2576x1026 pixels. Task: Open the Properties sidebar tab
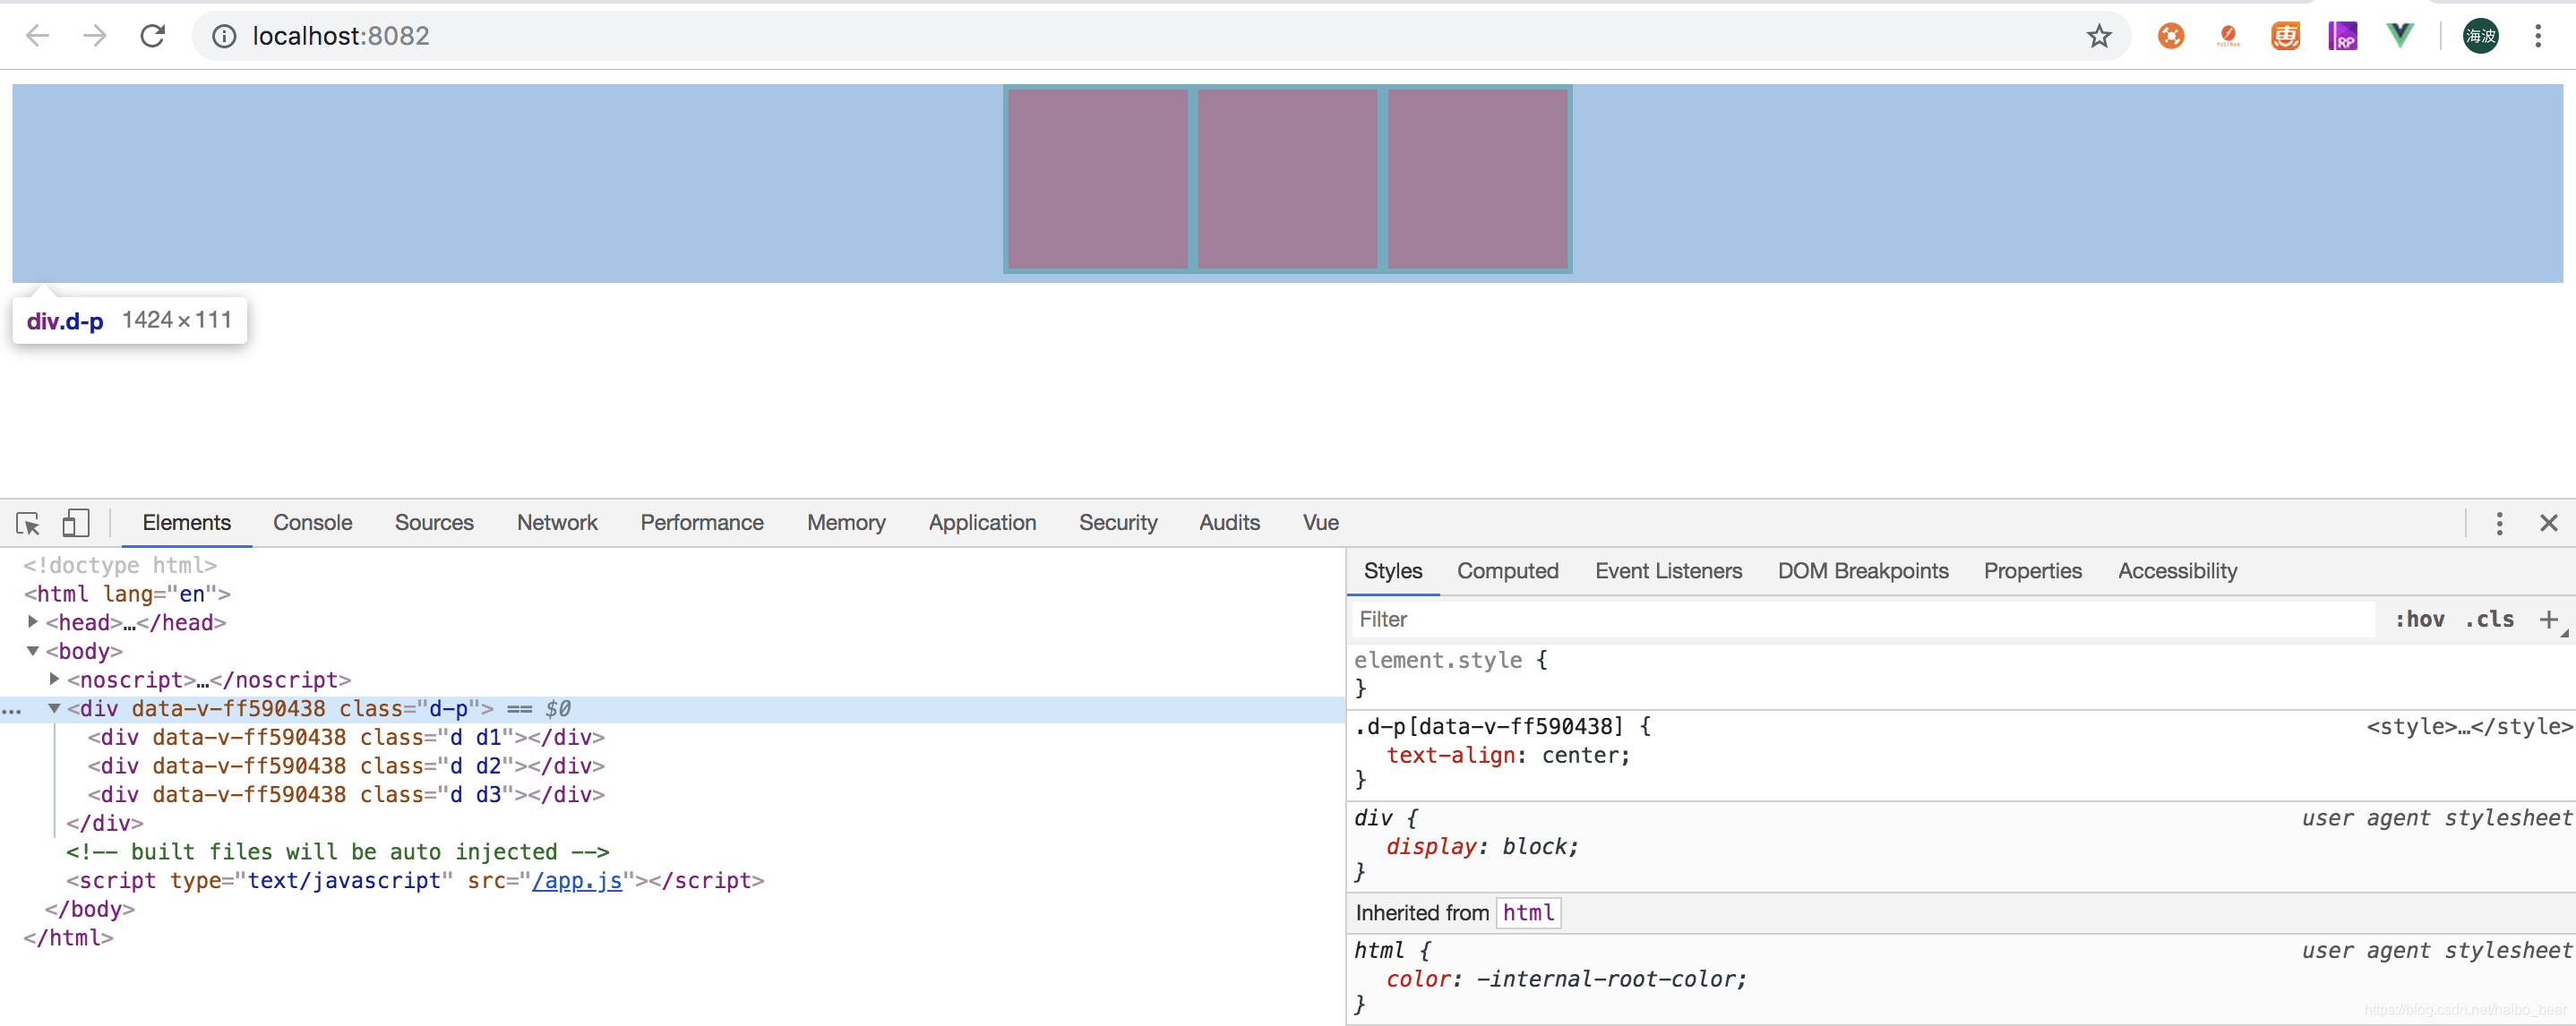(x=2032, y=571)
